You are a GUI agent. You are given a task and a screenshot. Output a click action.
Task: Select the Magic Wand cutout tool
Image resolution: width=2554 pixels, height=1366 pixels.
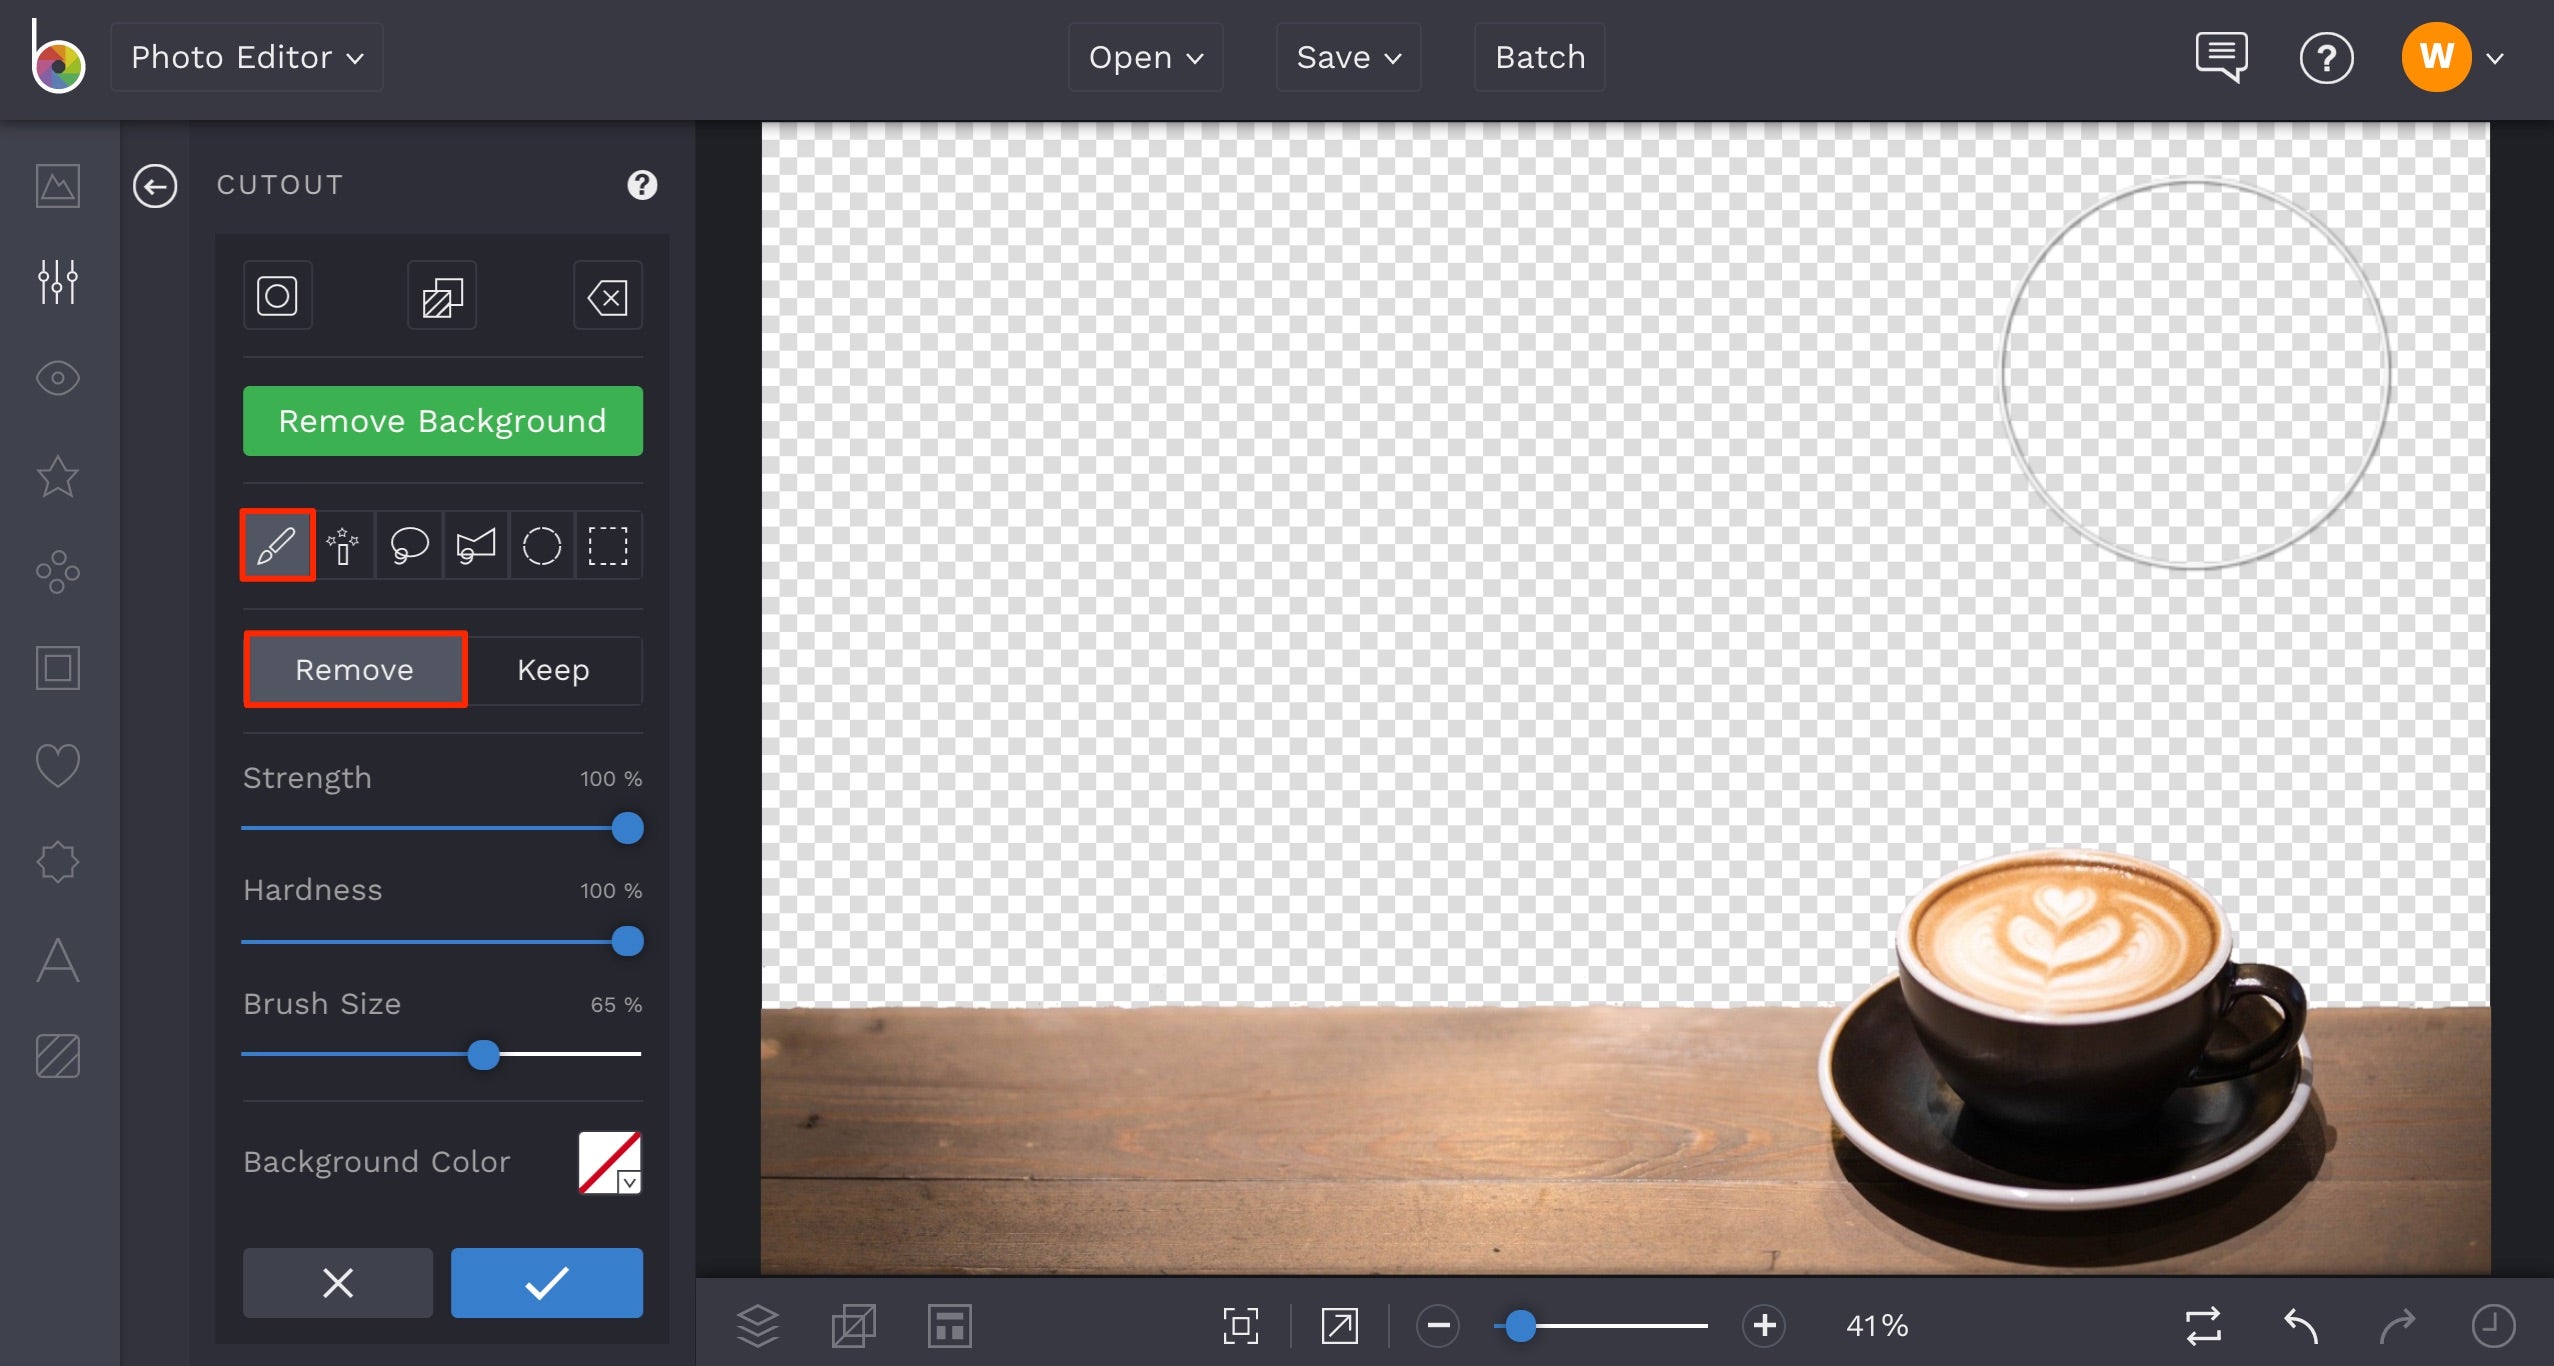point(343,545)
